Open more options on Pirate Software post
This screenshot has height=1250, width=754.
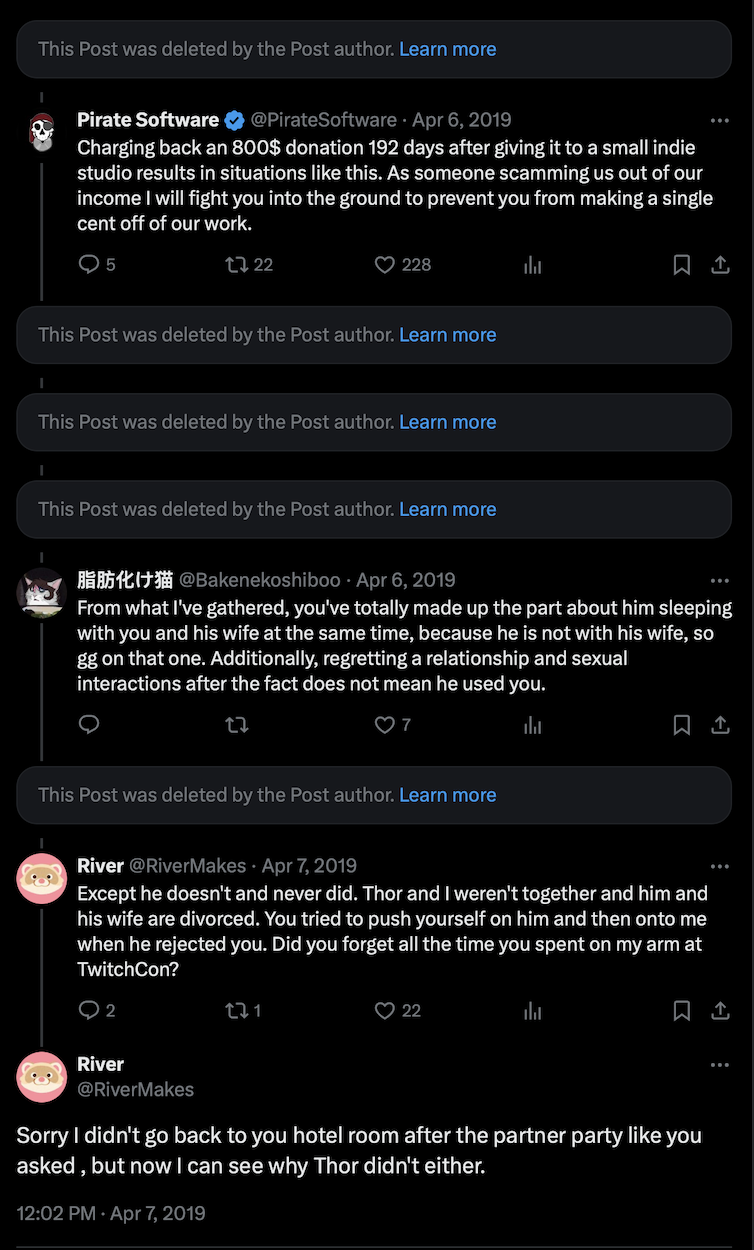[720, 120]
